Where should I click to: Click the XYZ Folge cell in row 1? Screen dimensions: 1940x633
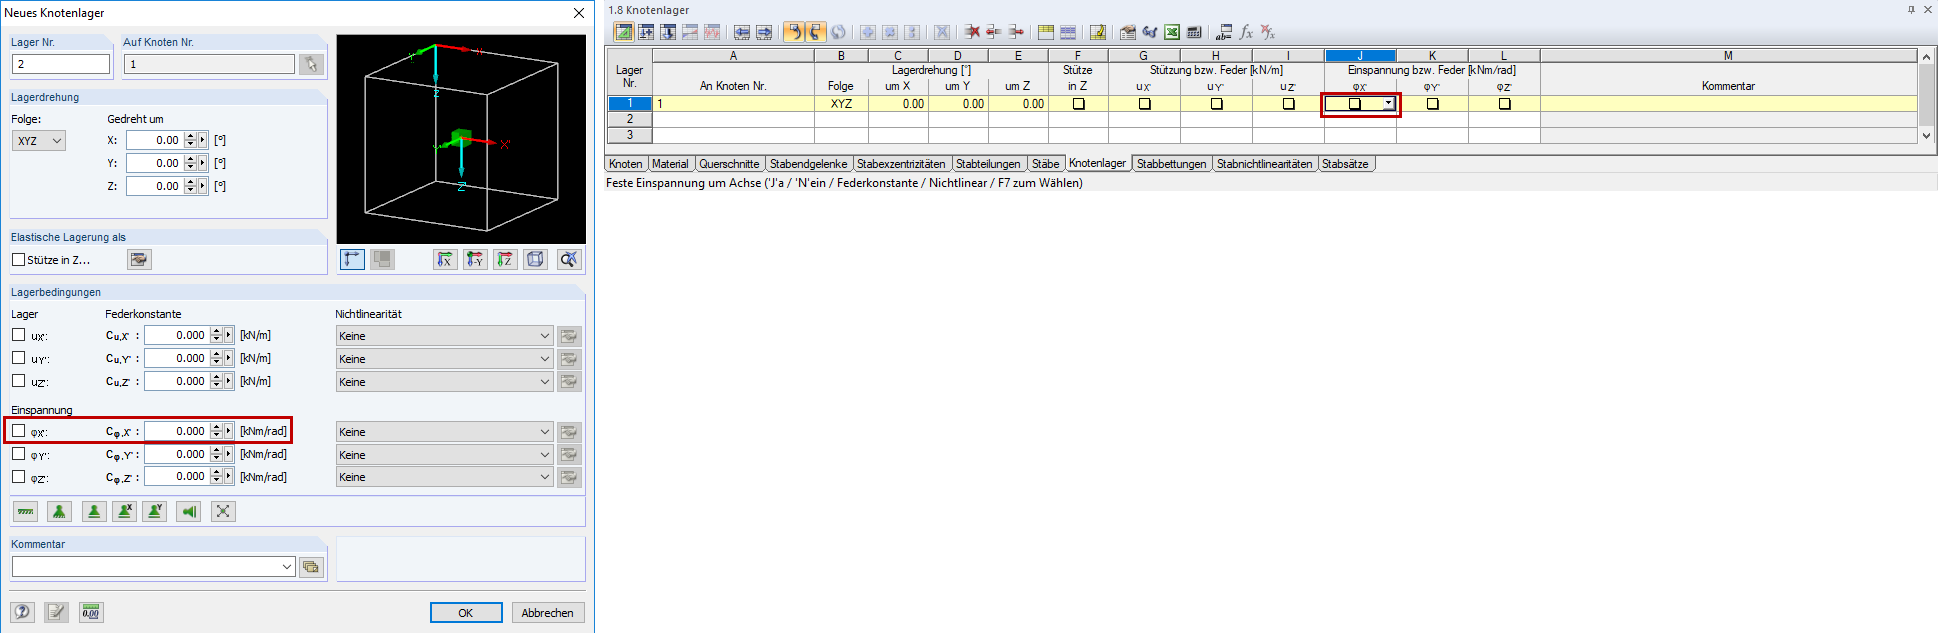pos(841,104)
